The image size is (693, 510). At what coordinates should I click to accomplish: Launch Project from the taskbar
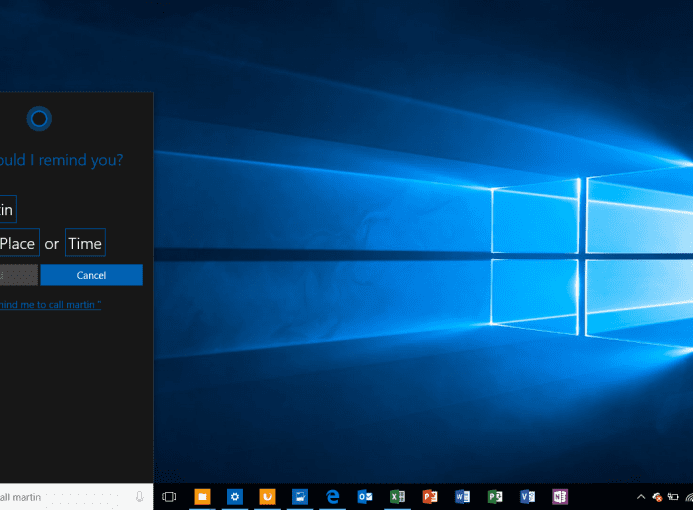click(x=495, y=497)
